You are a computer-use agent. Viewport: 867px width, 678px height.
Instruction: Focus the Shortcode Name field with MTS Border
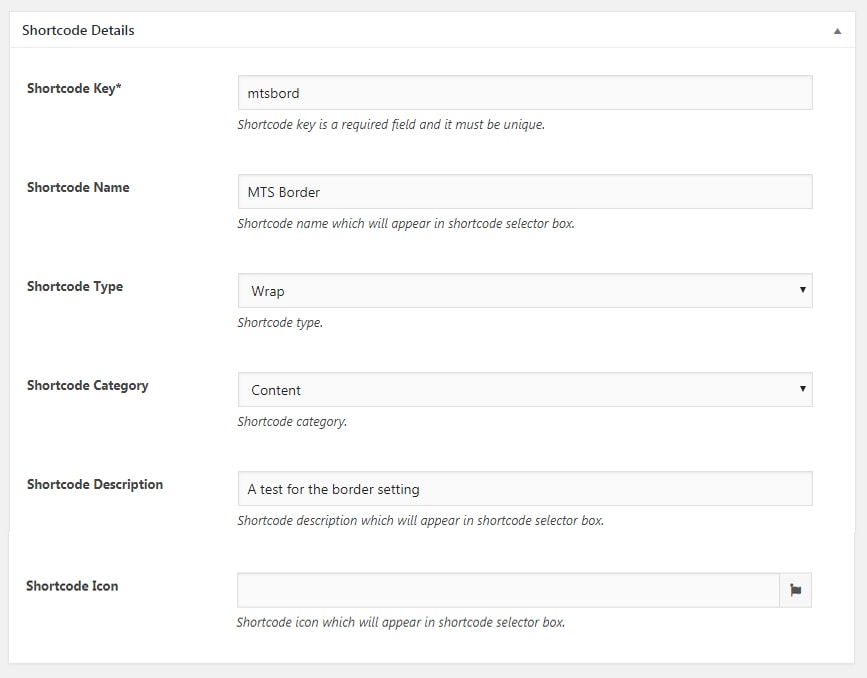pos(525,192)
